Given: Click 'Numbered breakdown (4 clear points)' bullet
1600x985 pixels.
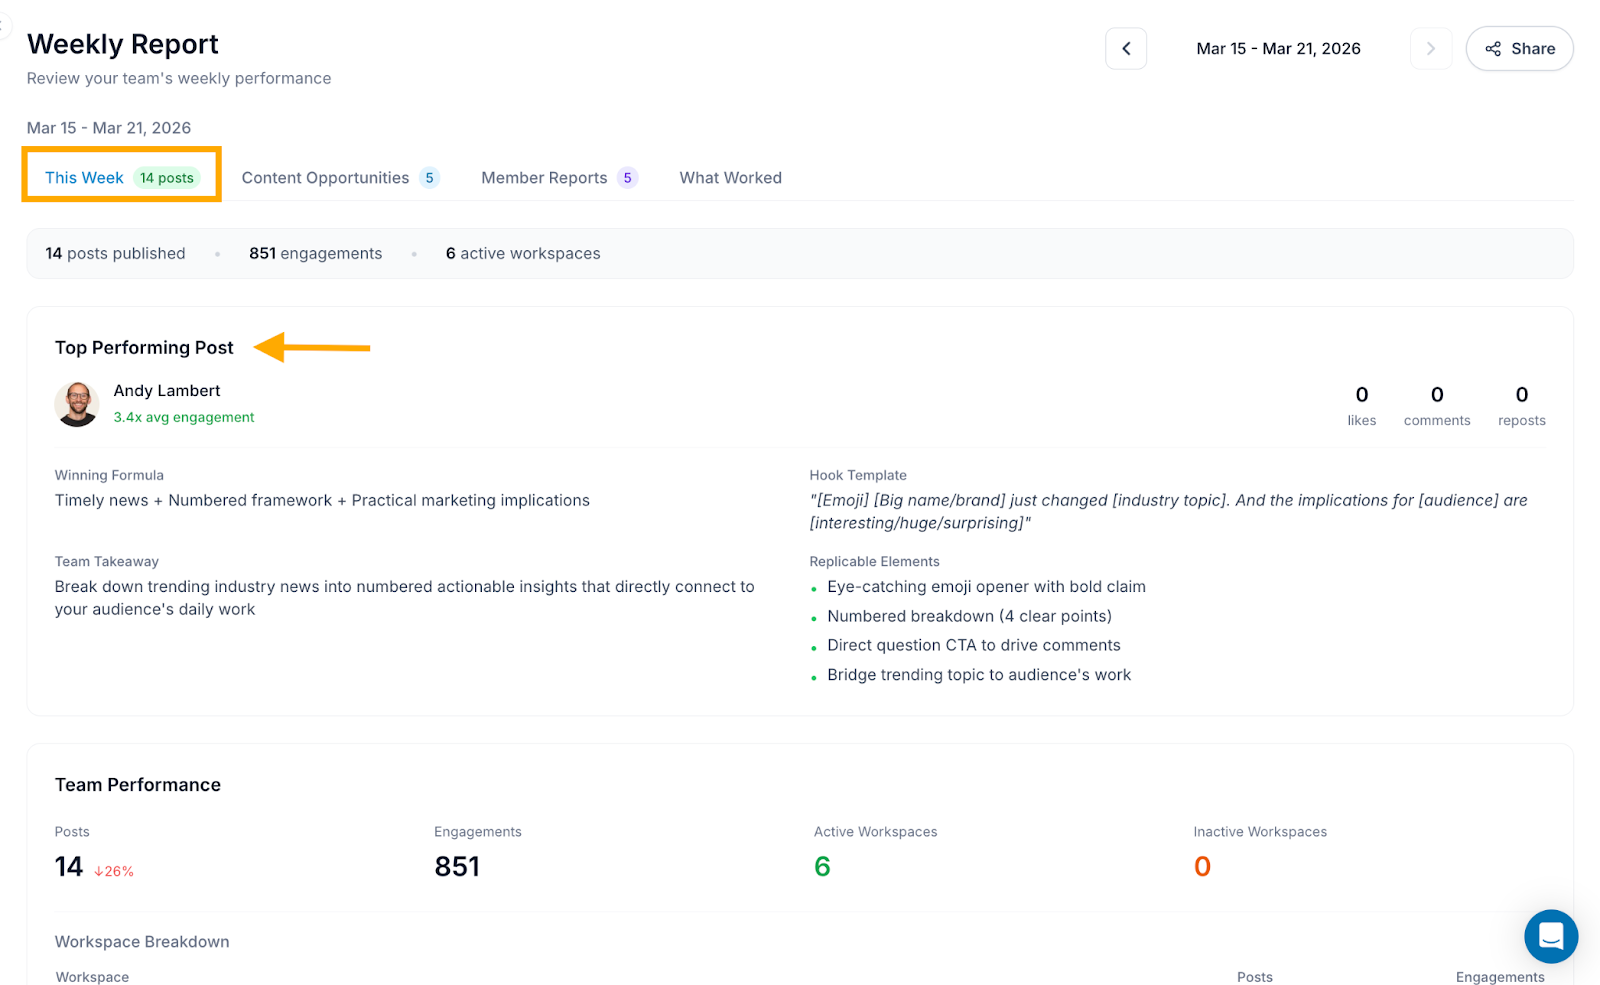Looking at the screenshot, I should click(x=969, y=616).
